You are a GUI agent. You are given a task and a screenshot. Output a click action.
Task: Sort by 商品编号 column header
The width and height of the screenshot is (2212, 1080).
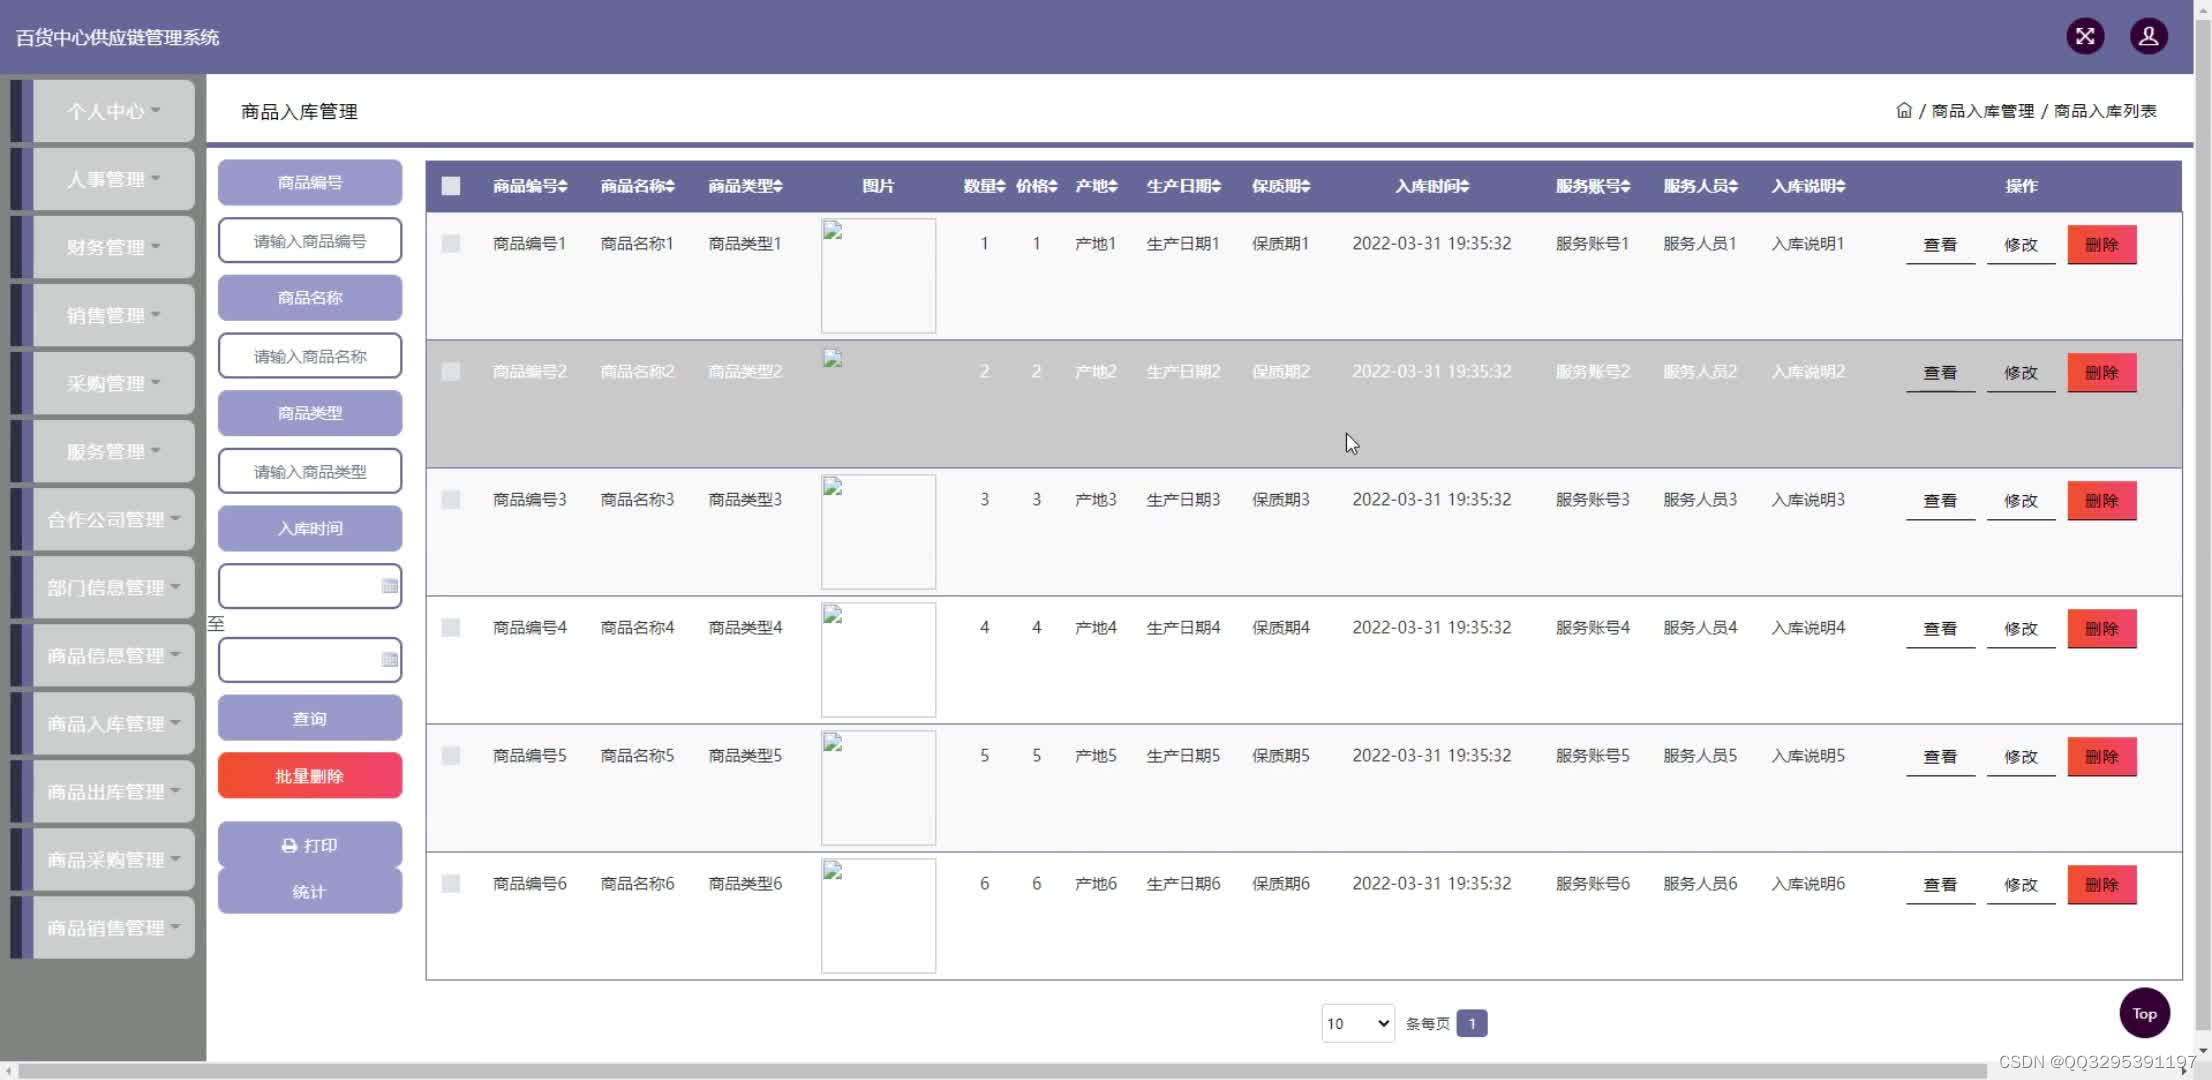pyautogui.click(x=530, y=186)
